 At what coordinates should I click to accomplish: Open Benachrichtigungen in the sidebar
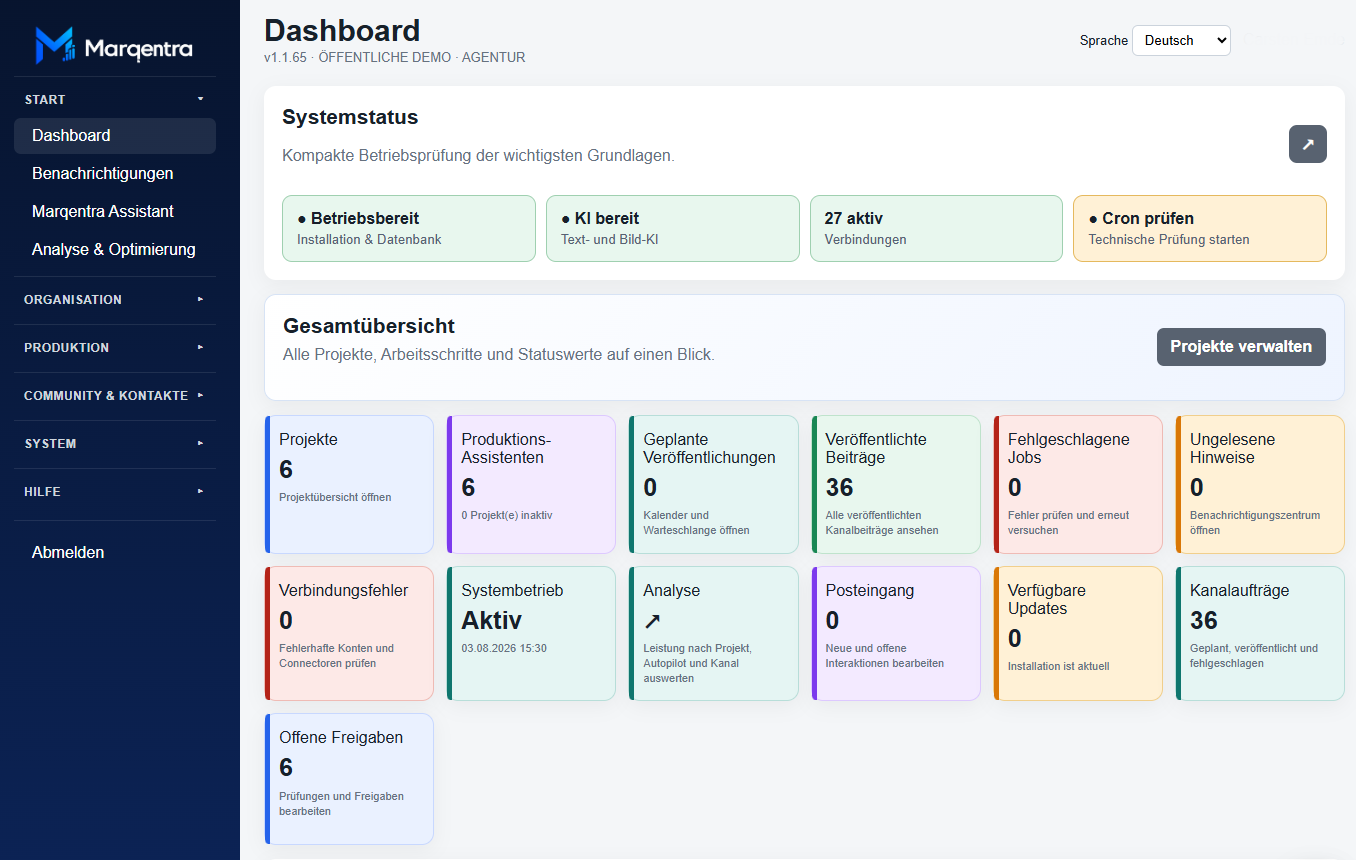coord(115,173)
